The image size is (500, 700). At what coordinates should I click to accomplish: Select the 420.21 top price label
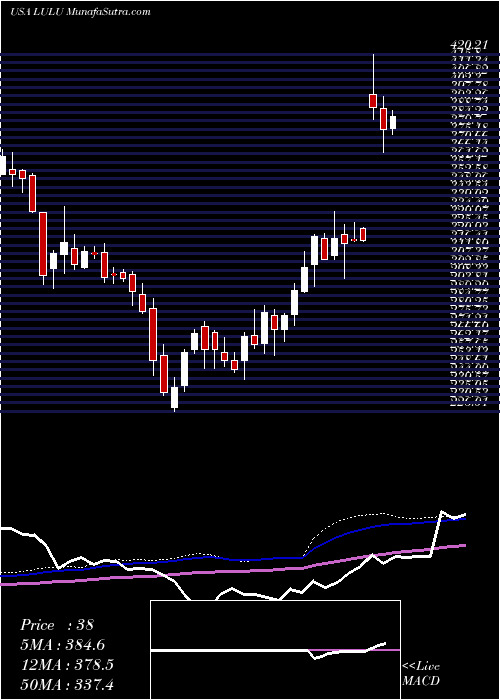pyautogui.click(x=469, y=45)
